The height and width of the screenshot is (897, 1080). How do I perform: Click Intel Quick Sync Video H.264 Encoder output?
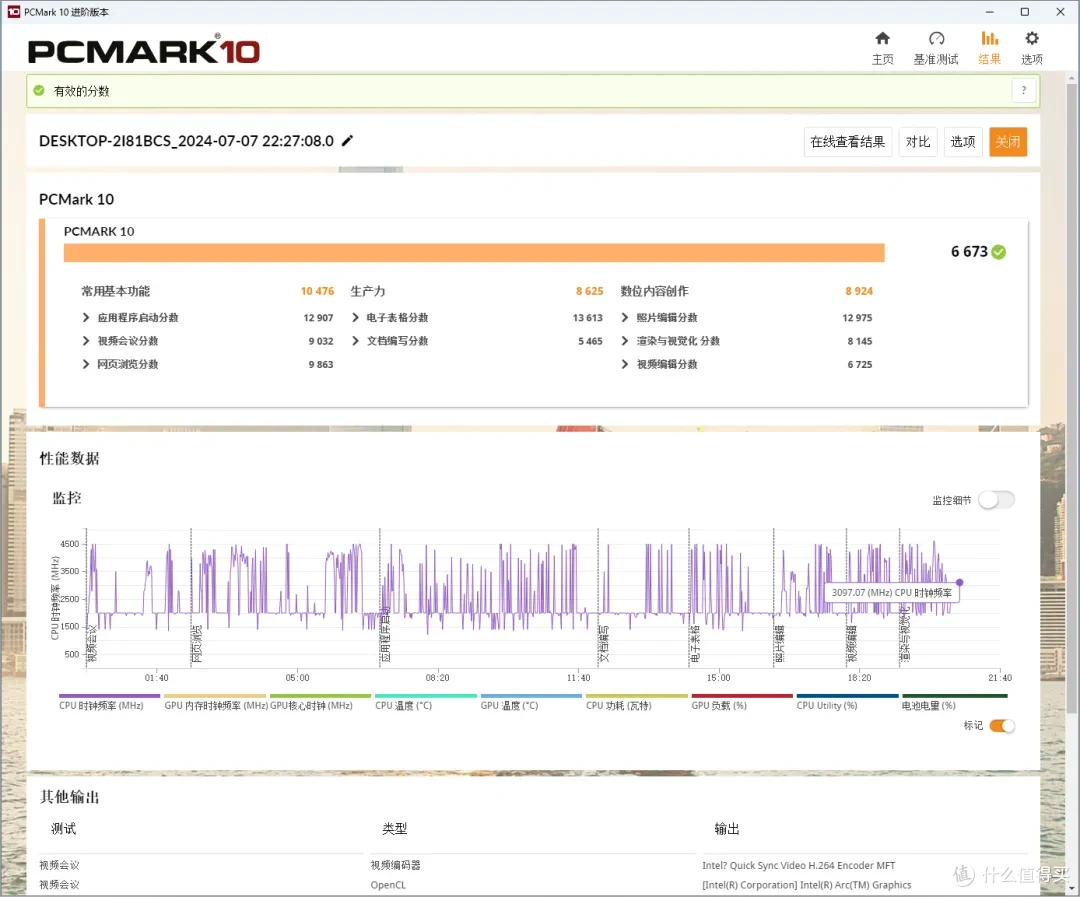click(x=798, y=865)
